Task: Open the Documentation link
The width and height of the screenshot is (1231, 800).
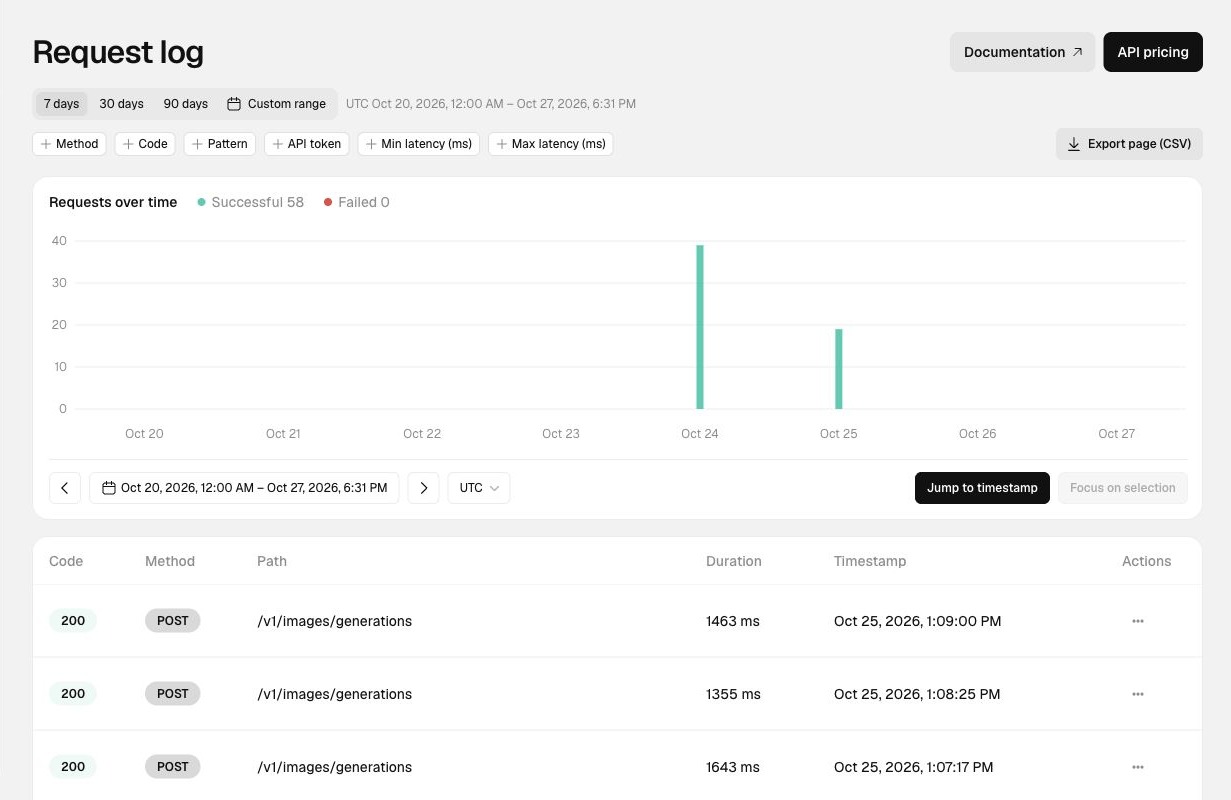Action: pyautogui.click(x=1022, y=52)
